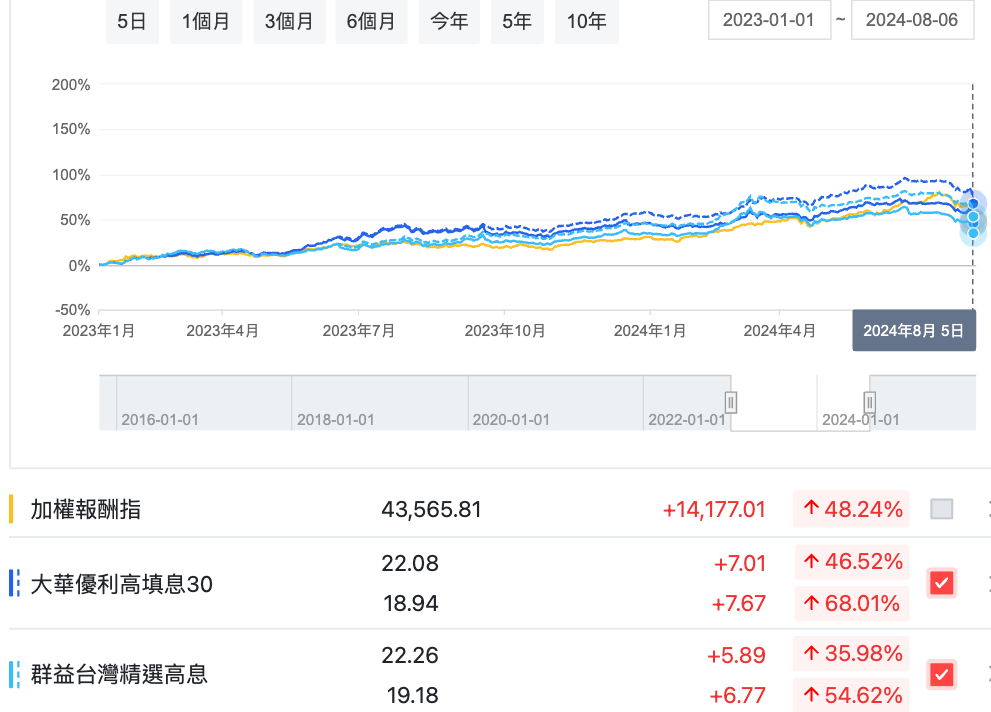Click the up arrow beside 48.24%
This screenshot has width=991, height=712.
811,509
